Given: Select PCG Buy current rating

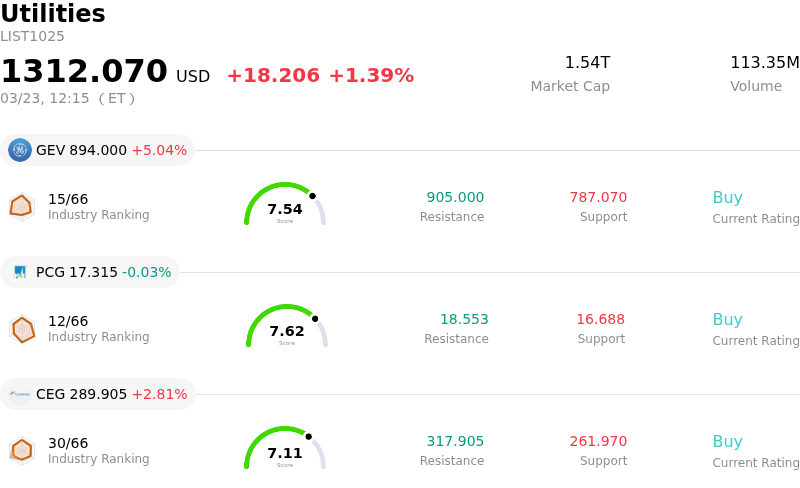Looking at the screenshot, I should click(x=727, y=320).
